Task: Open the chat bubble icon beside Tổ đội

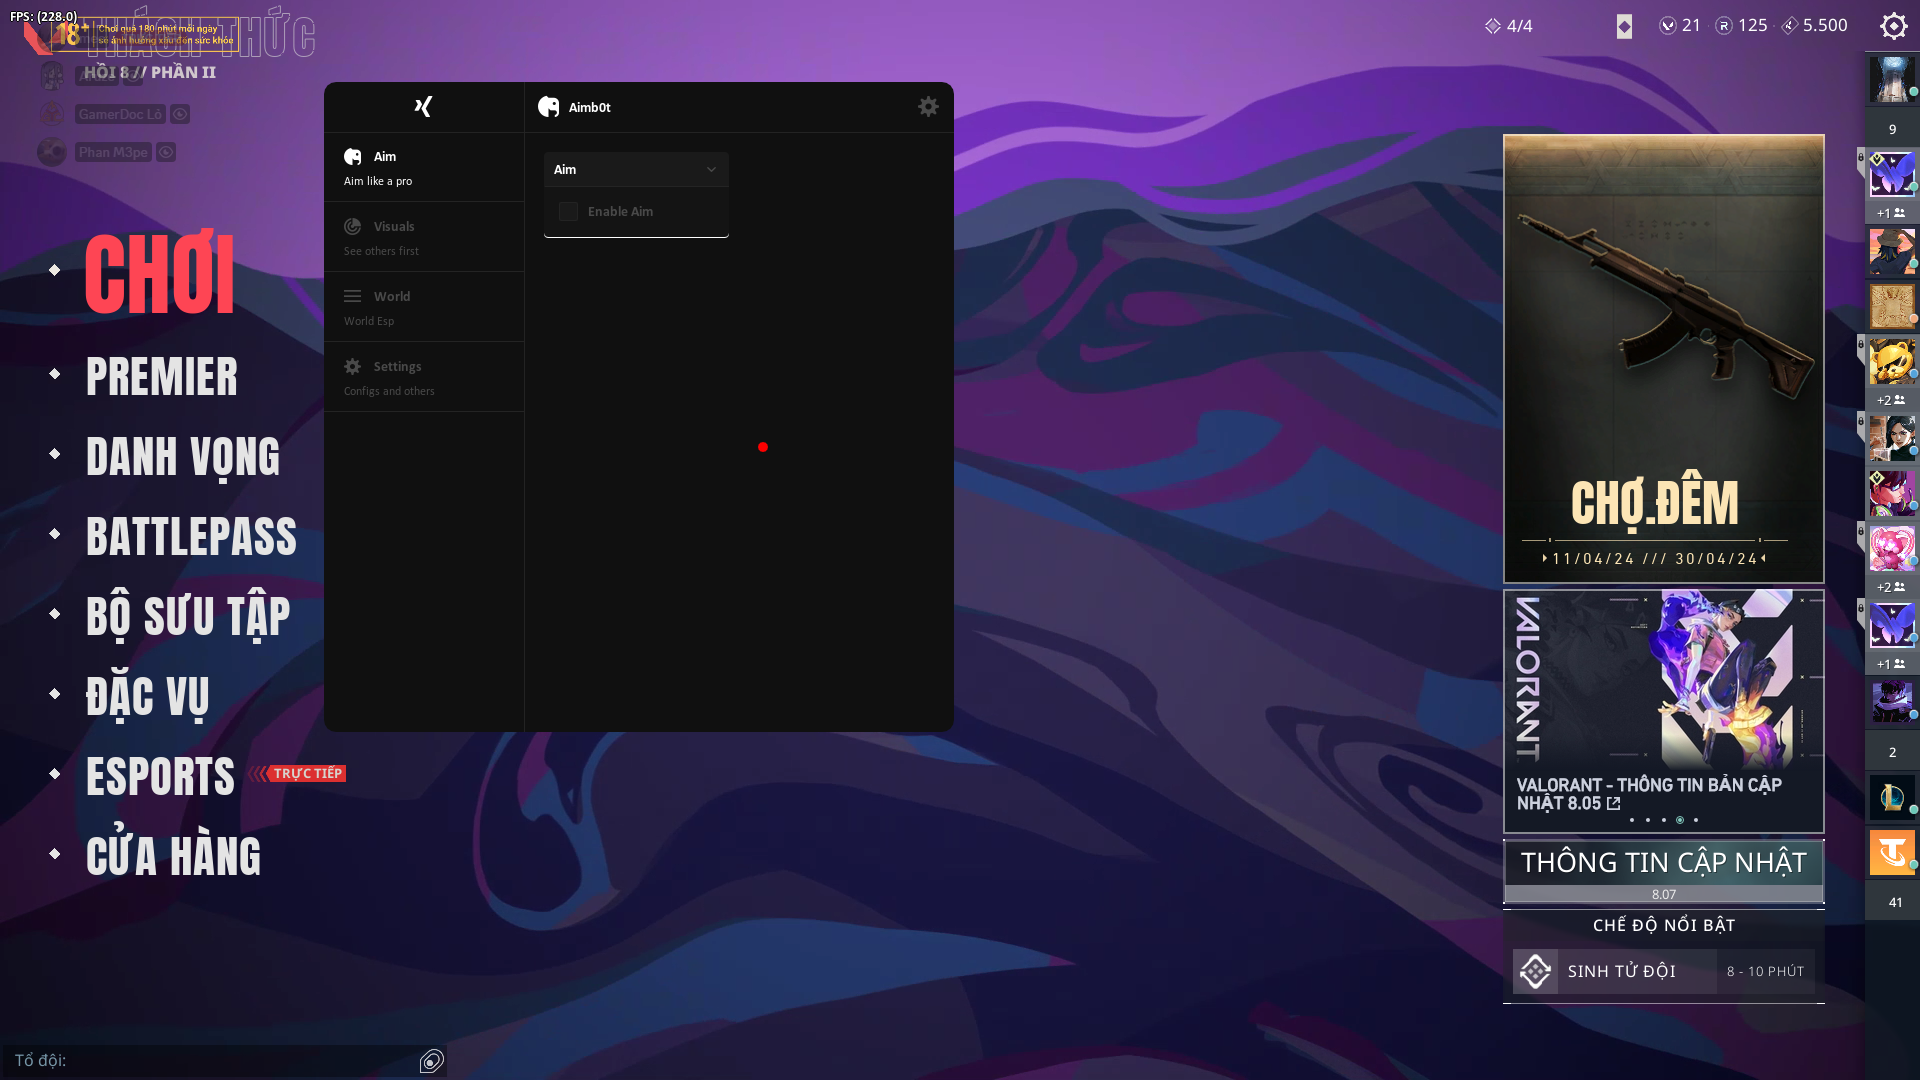Action: coord(432,1061)
